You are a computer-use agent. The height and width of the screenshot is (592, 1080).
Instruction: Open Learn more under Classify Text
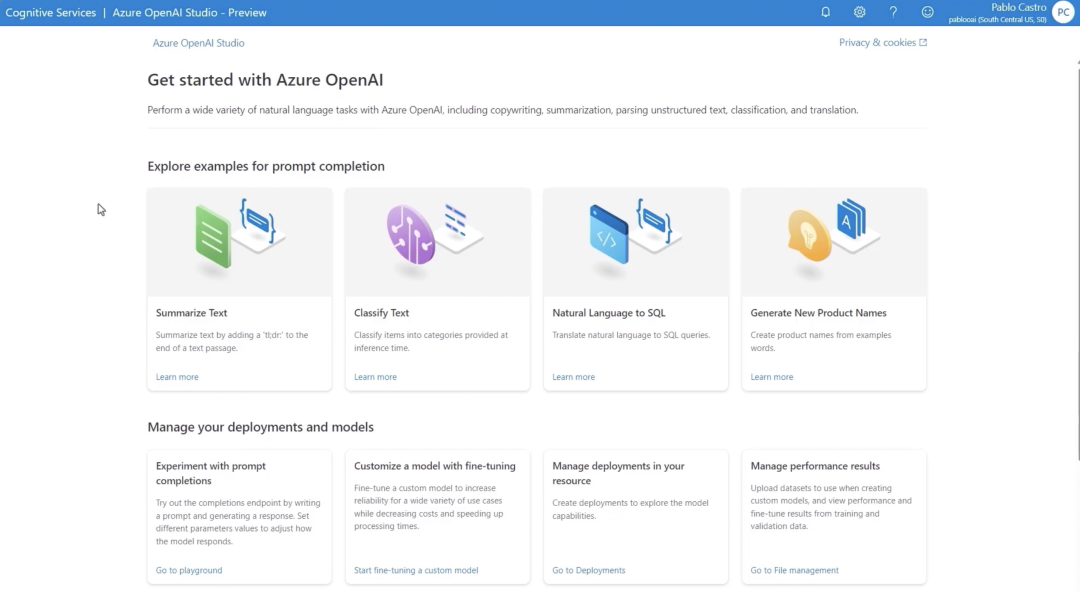pyautogui.click(x=375, y=377)
